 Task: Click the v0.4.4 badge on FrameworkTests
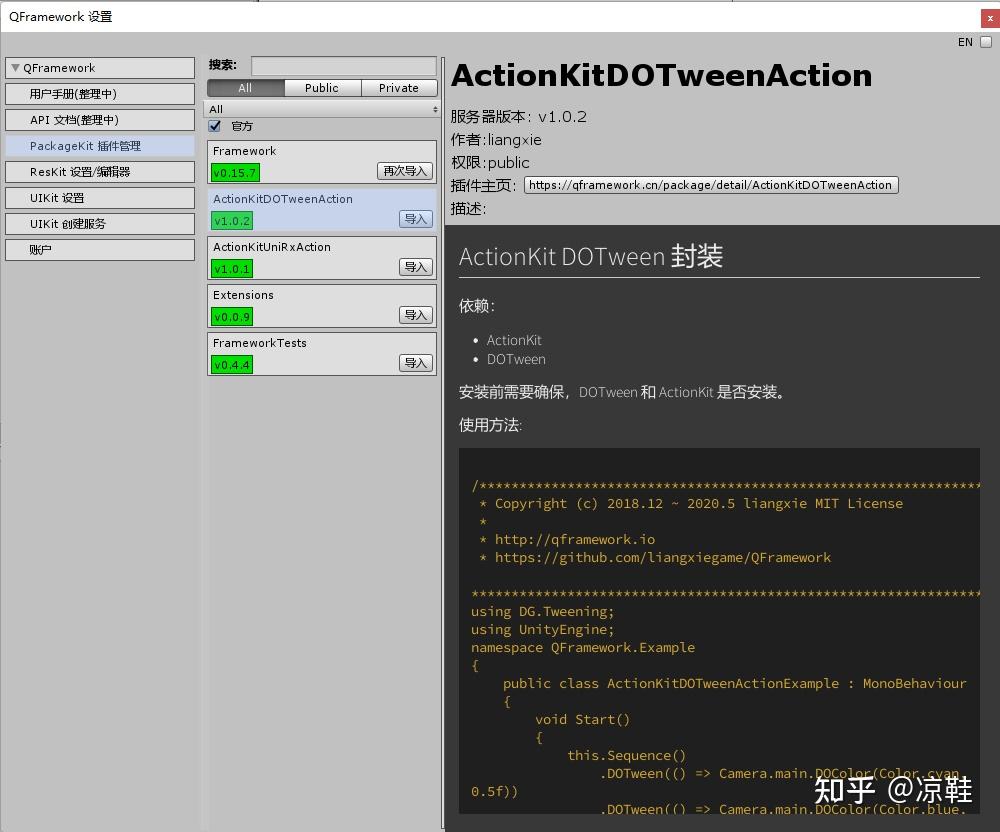coord(232,364)
